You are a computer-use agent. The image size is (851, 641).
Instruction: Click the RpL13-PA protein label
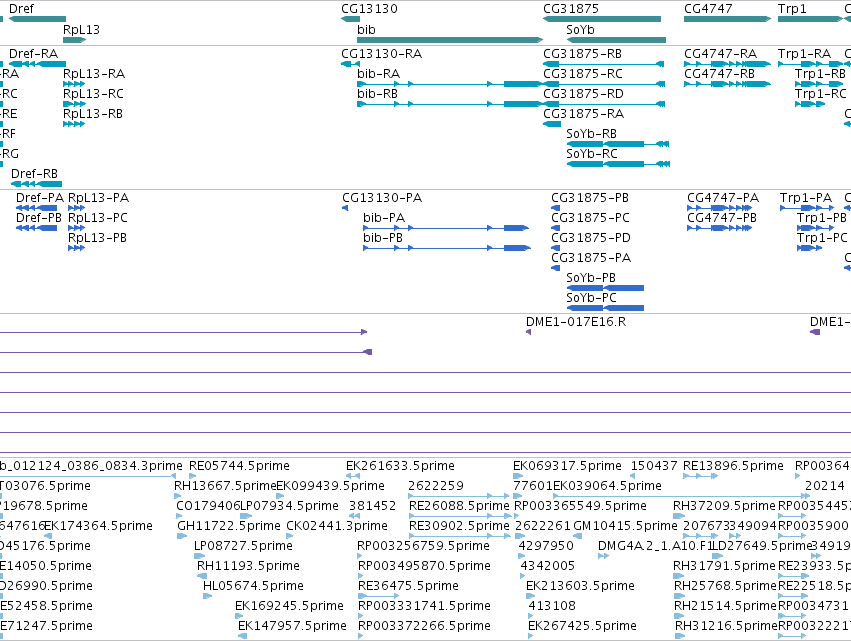point(98,198)
